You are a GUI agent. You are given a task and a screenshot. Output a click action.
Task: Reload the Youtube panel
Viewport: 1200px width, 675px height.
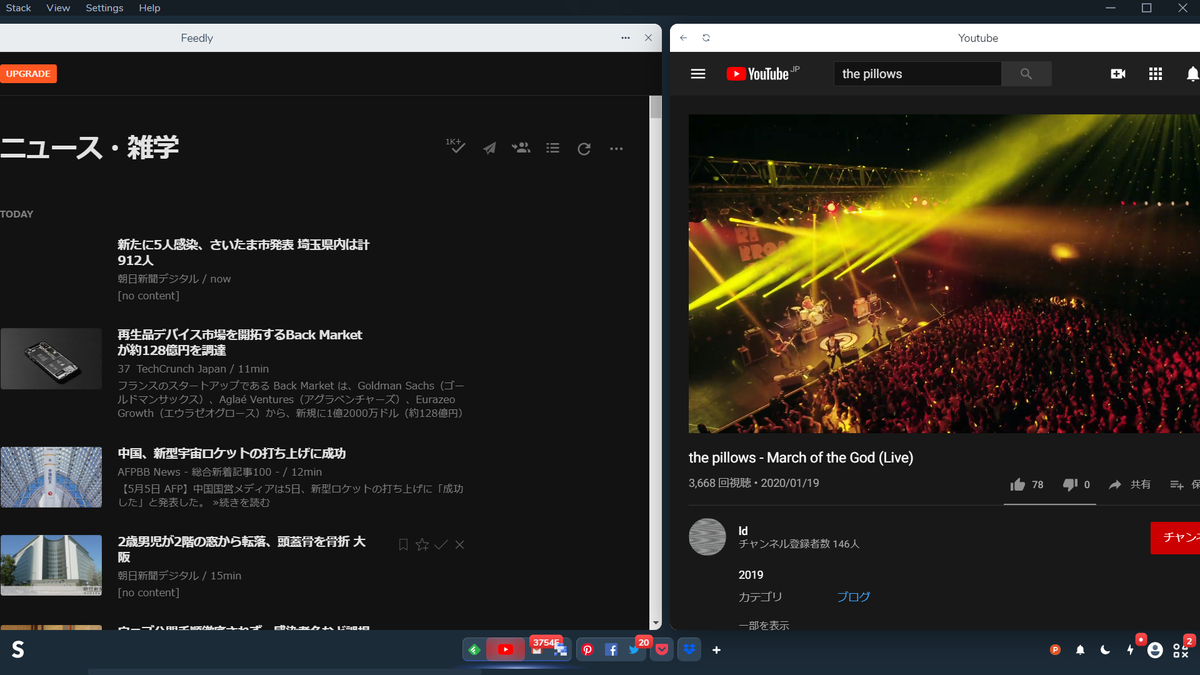pos(706,38)
